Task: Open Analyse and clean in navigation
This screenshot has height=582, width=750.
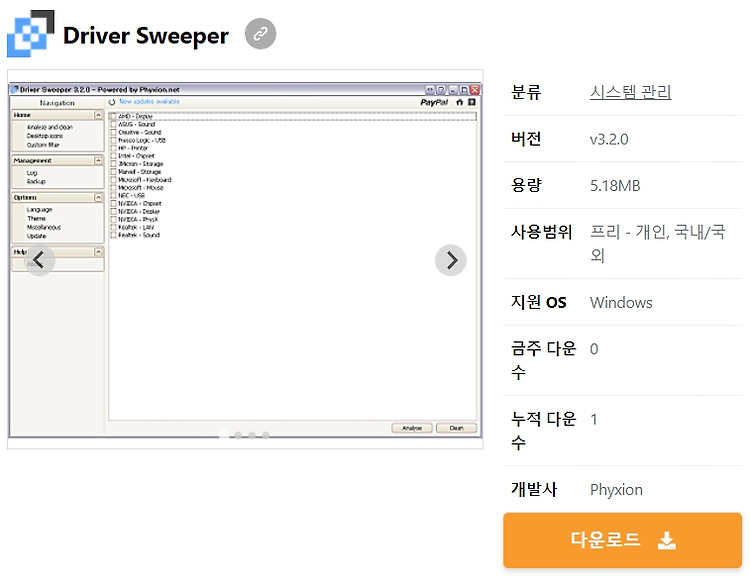Action: click(x=50, y=127)
